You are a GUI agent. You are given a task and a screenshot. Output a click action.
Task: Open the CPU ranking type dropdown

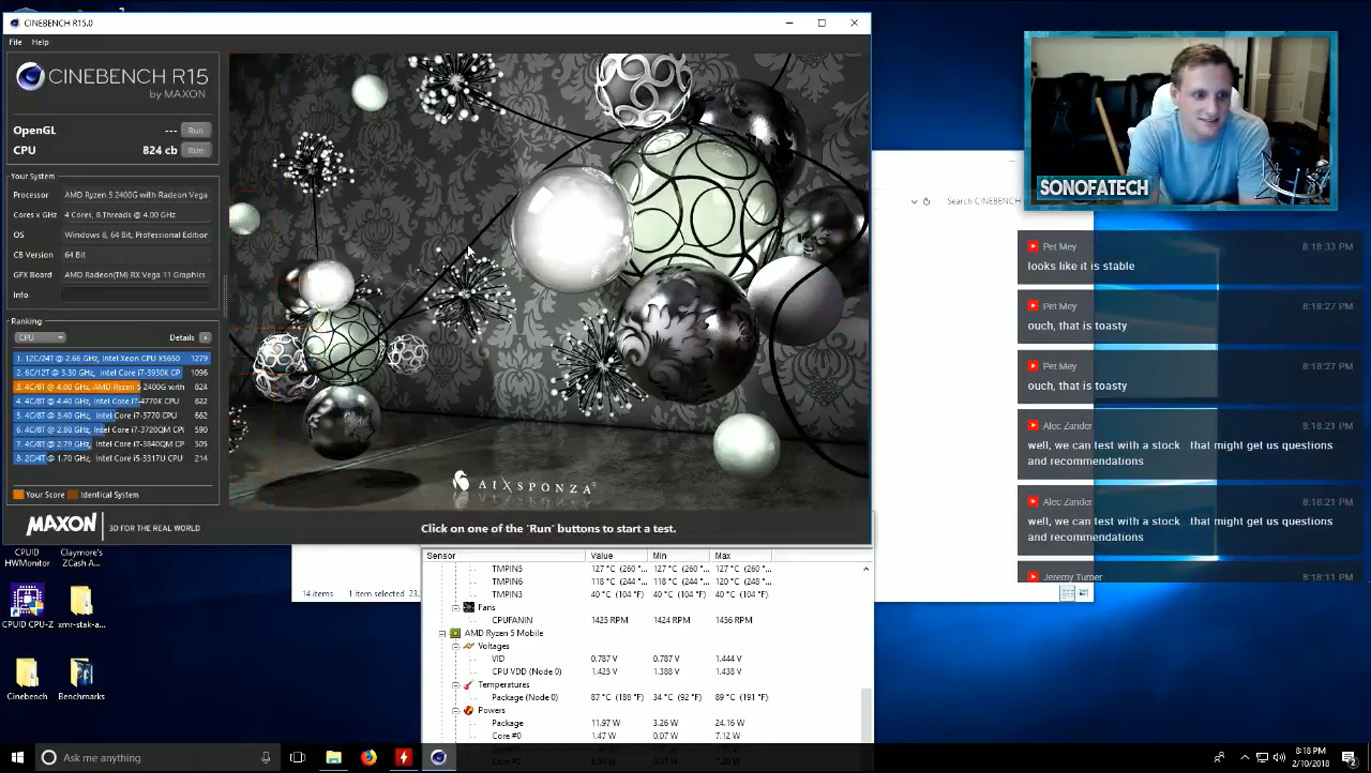[x=40, y=338]
